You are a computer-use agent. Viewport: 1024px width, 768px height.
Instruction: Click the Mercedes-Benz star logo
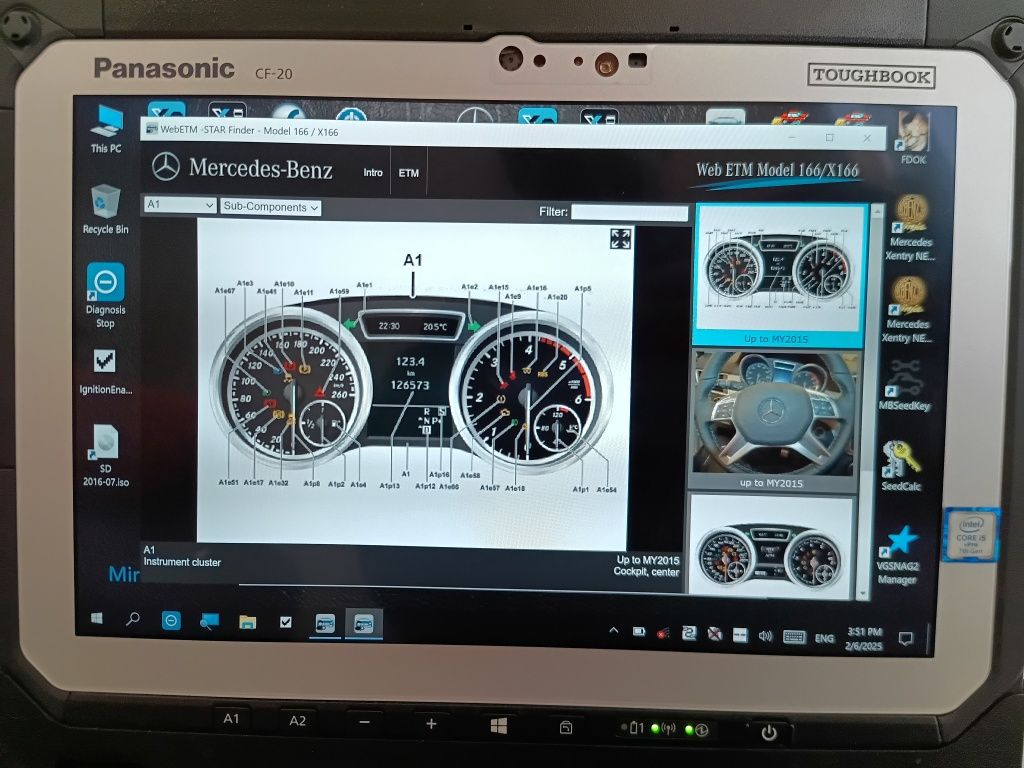pos(165,167)
